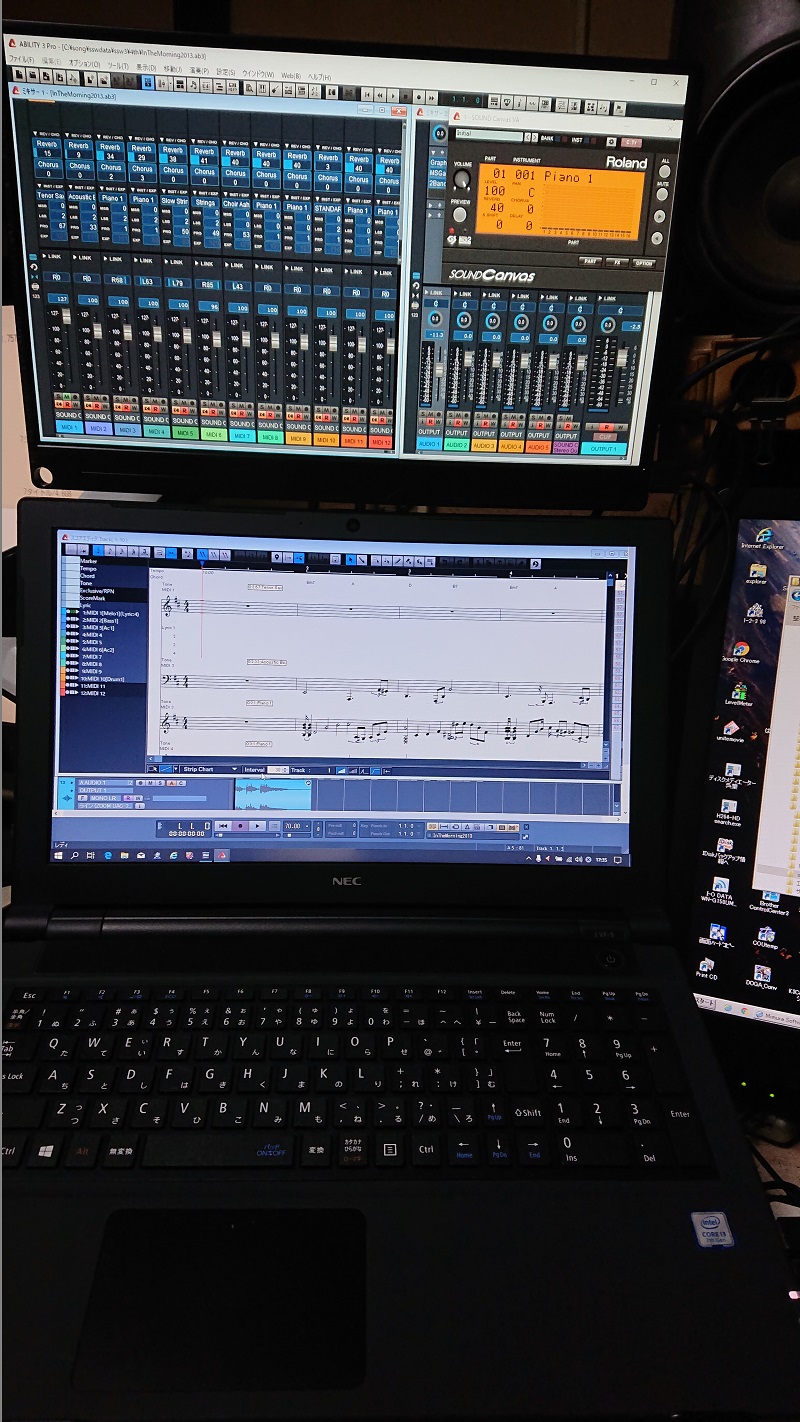Screen dimensions: 800x1422
Task: Toggle the MUTE button on Sound Canvas
Action: tap(663, 194)
